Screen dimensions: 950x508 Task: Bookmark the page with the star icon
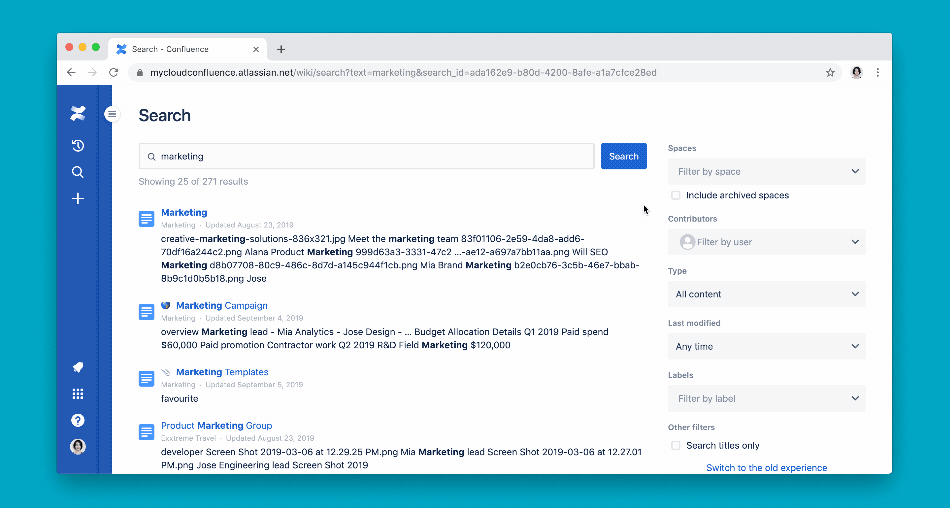(x=830, y=73)
